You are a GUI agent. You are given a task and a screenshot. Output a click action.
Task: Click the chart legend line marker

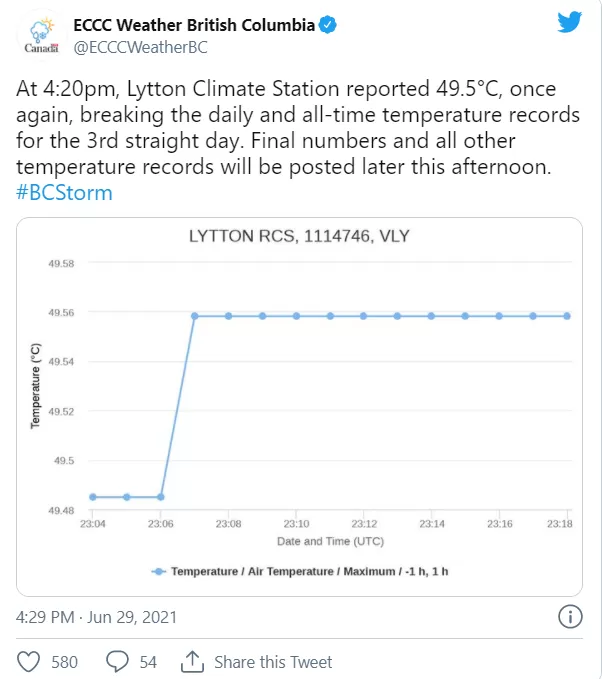pos(159,572)
